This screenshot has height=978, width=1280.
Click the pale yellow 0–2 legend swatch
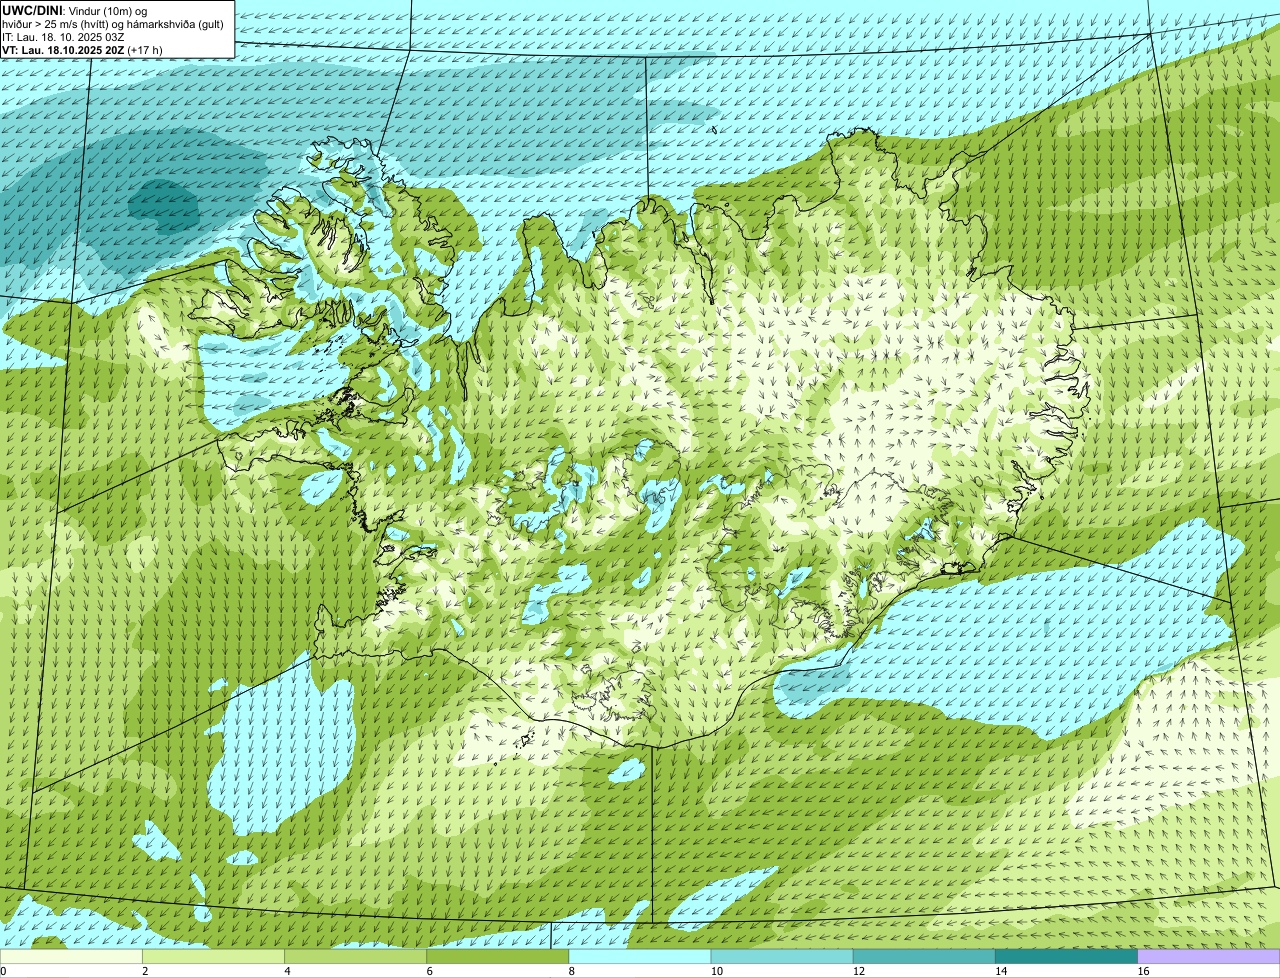(71, 957)
